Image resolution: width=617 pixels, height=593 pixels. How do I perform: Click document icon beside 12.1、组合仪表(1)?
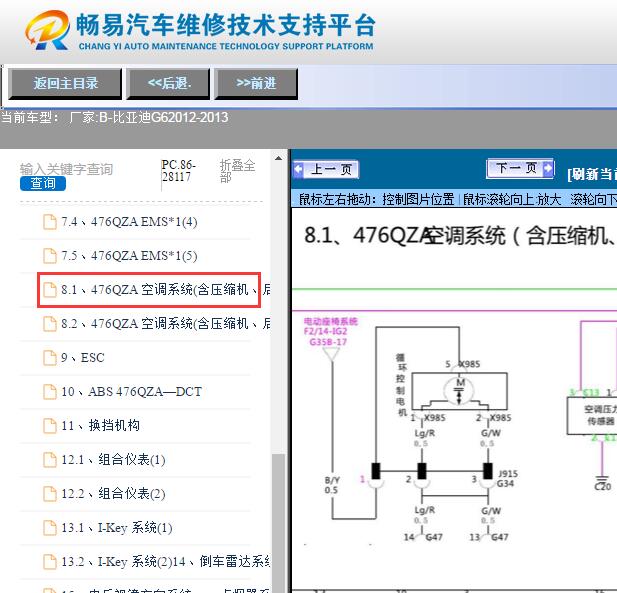[x=50, y=460]
